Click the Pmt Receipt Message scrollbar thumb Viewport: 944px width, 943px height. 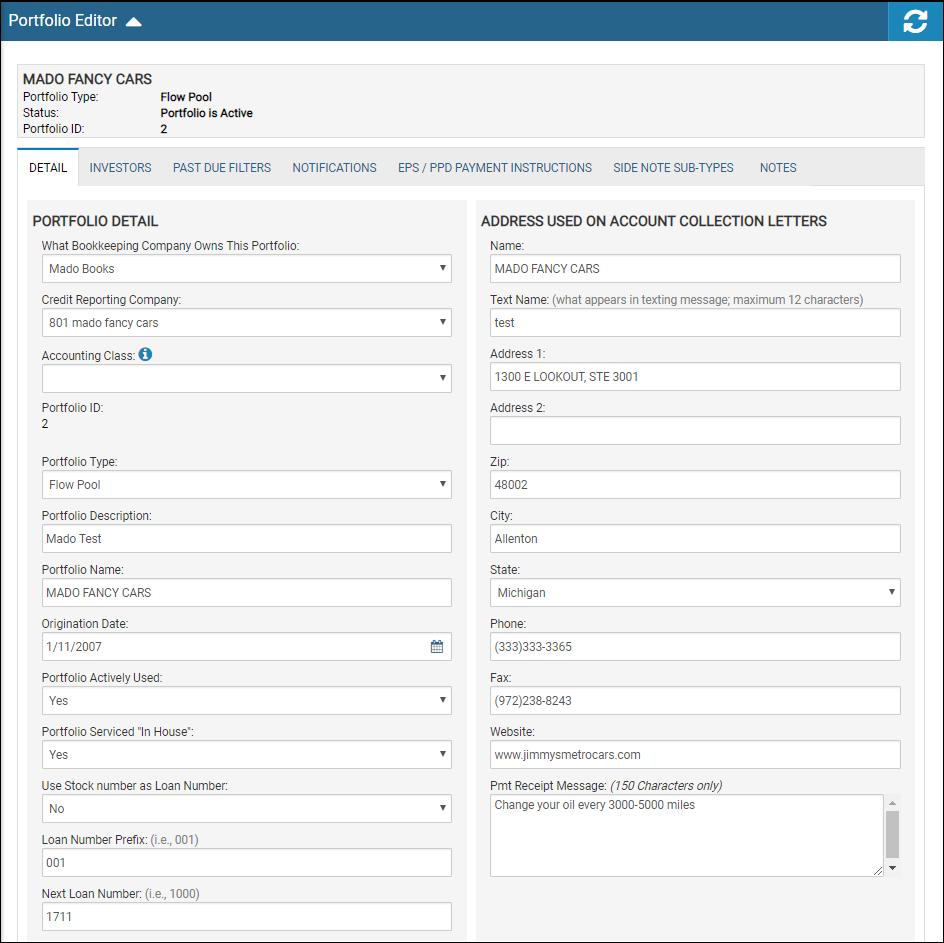(x=893, y=834)
